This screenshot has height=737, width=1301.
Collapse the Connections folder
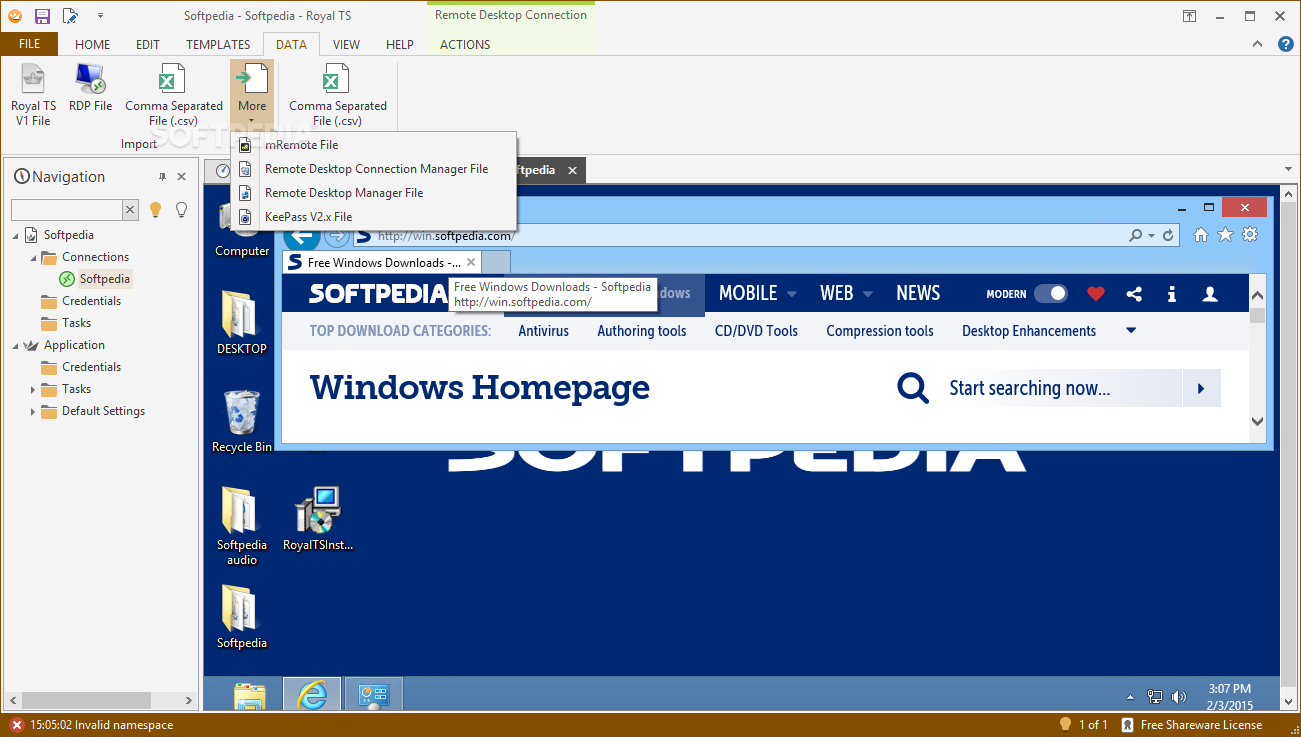[35, 257]
